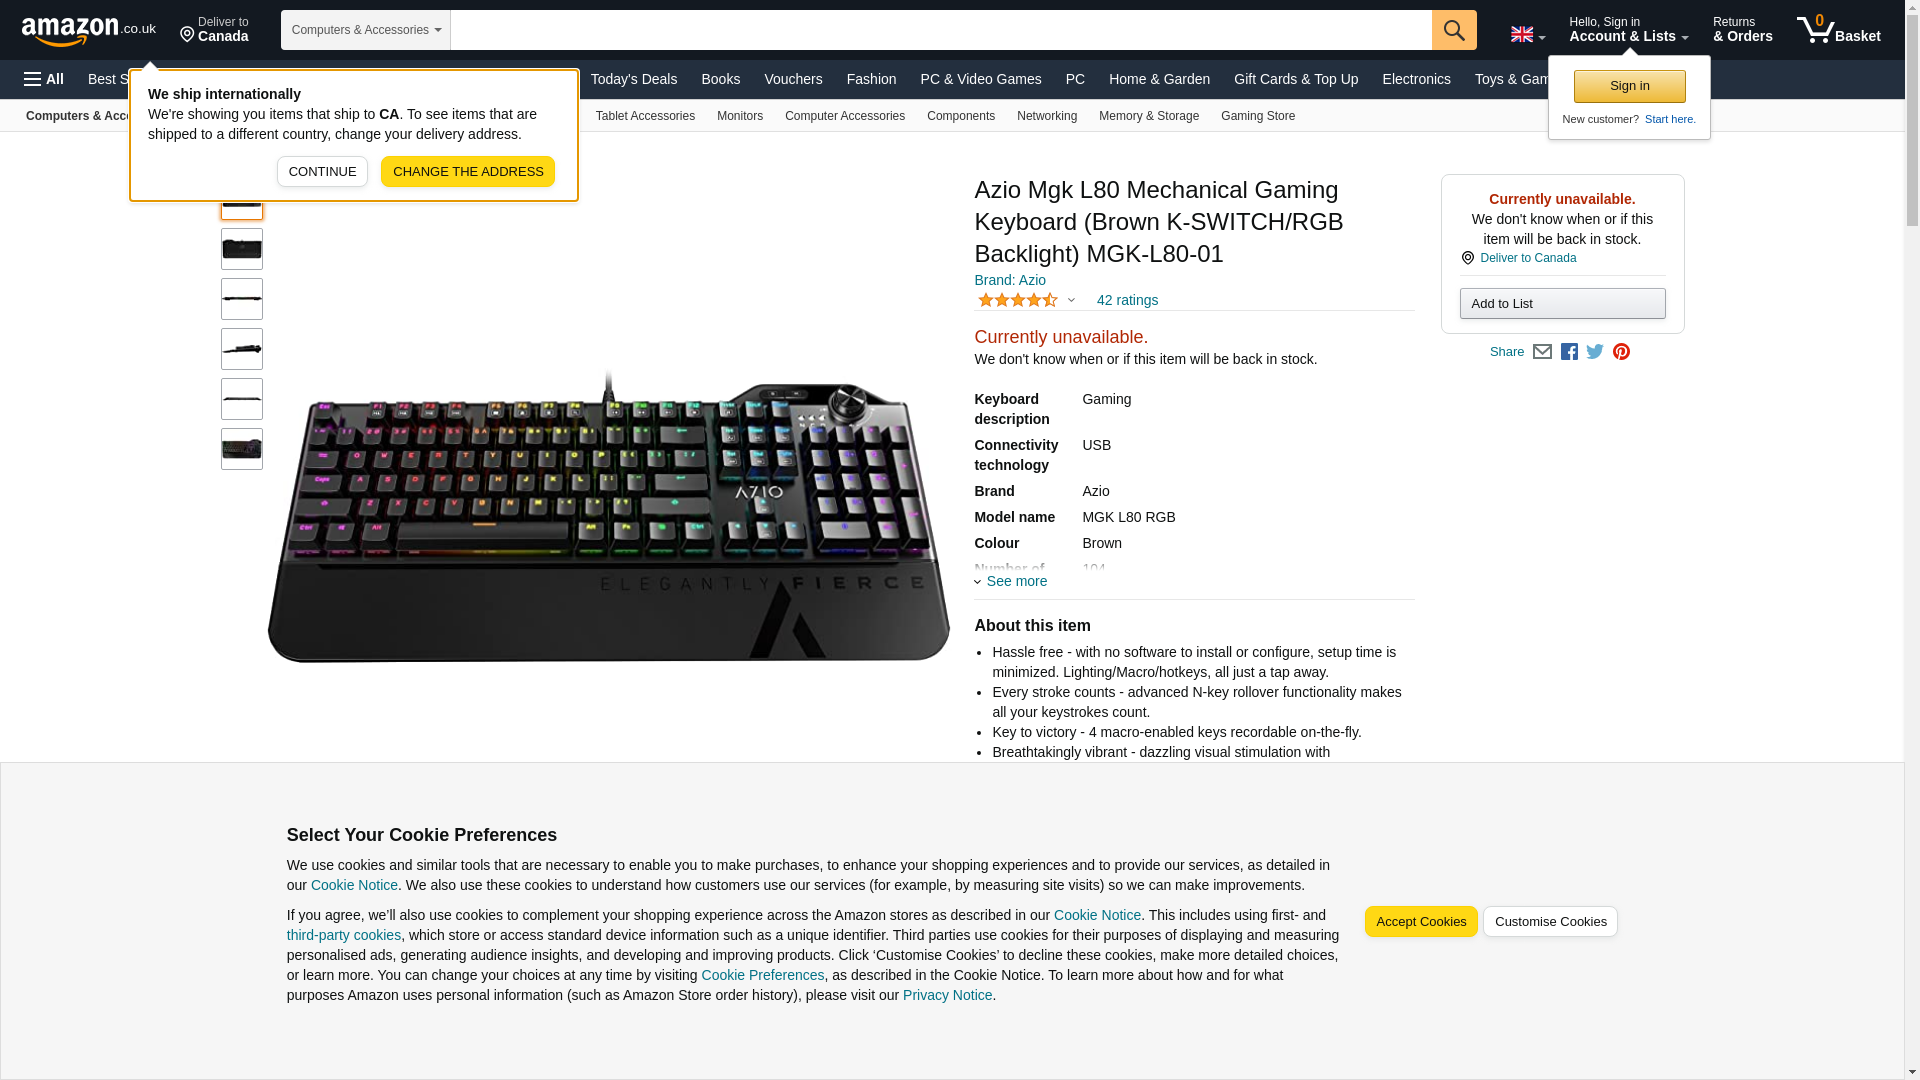
Task: Click the Accept Cookies button
Action: point(1421,922)
